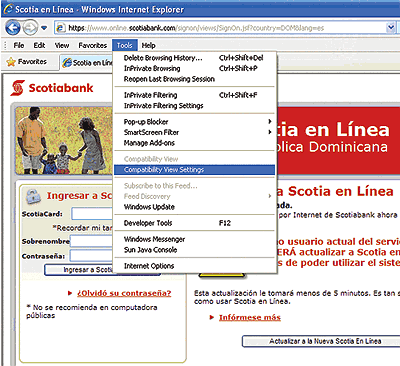Open Internet Options
The image size is (400, 366).
point(194,266)
